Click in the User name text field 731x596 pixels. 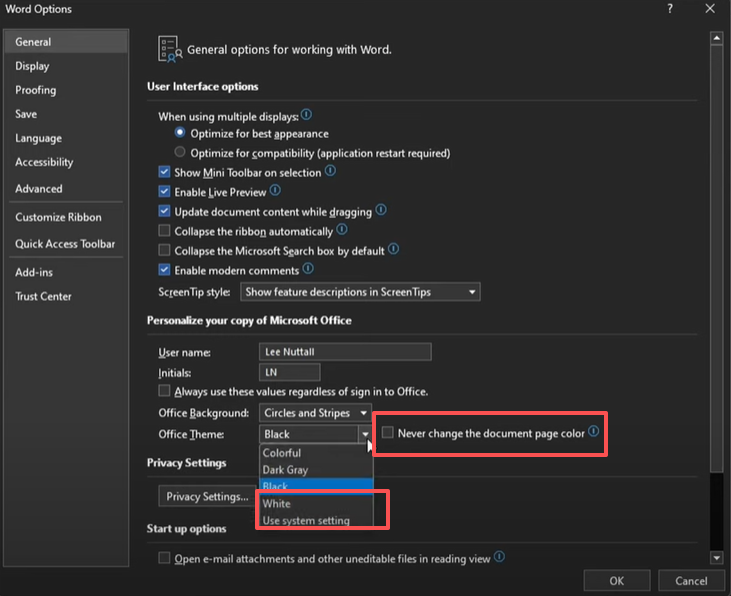pyautogui.click(x=345, y=352)
